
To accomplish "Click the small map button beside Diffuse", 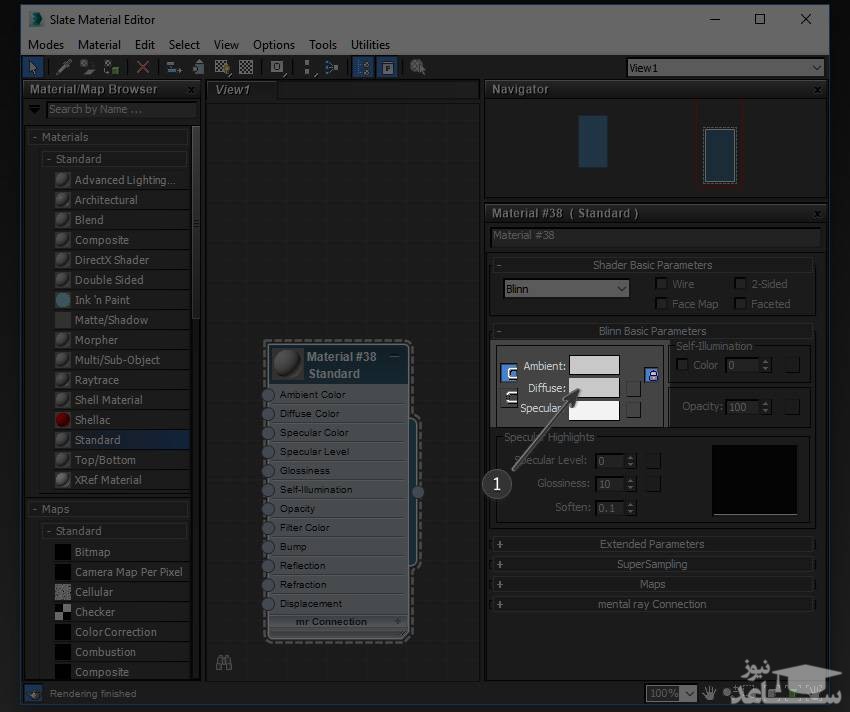I will [x=633, y=388].
